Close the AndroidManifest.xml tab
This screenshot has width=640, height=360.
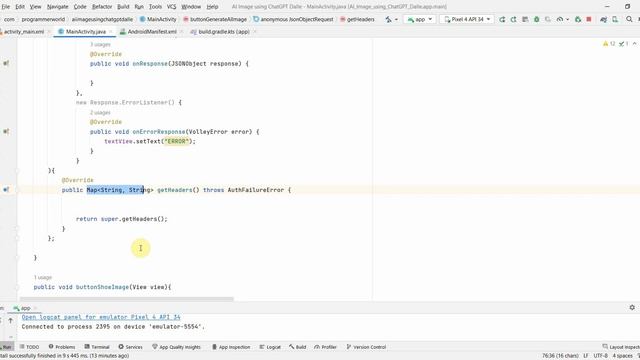(x=182, y=31)
